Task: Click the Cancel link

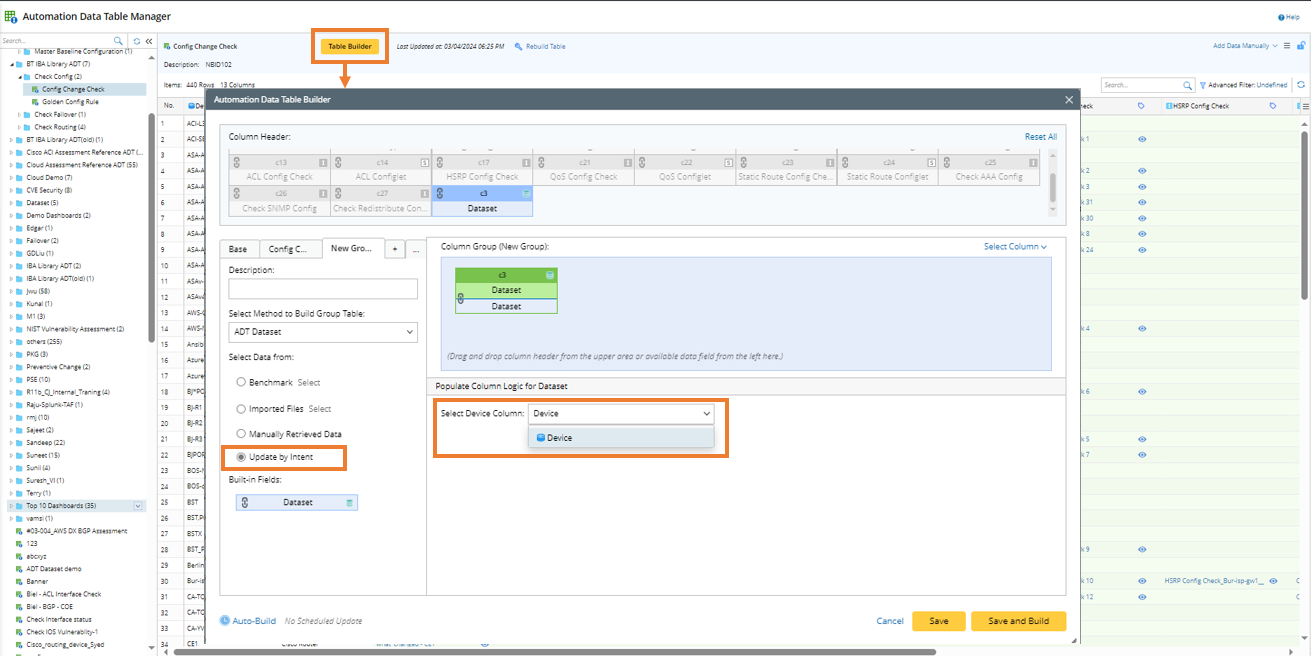Action: pyautogui.click(x=890, y=621)
